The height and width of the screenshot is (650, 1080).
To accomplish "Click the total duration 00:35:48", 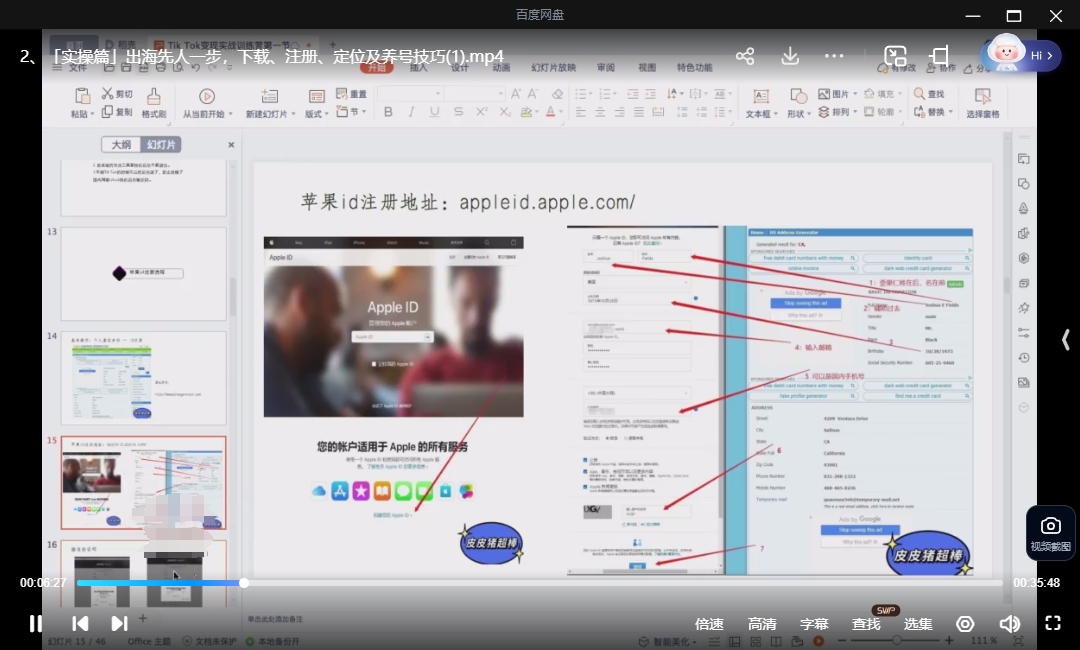I will [x=1037, y=583].
